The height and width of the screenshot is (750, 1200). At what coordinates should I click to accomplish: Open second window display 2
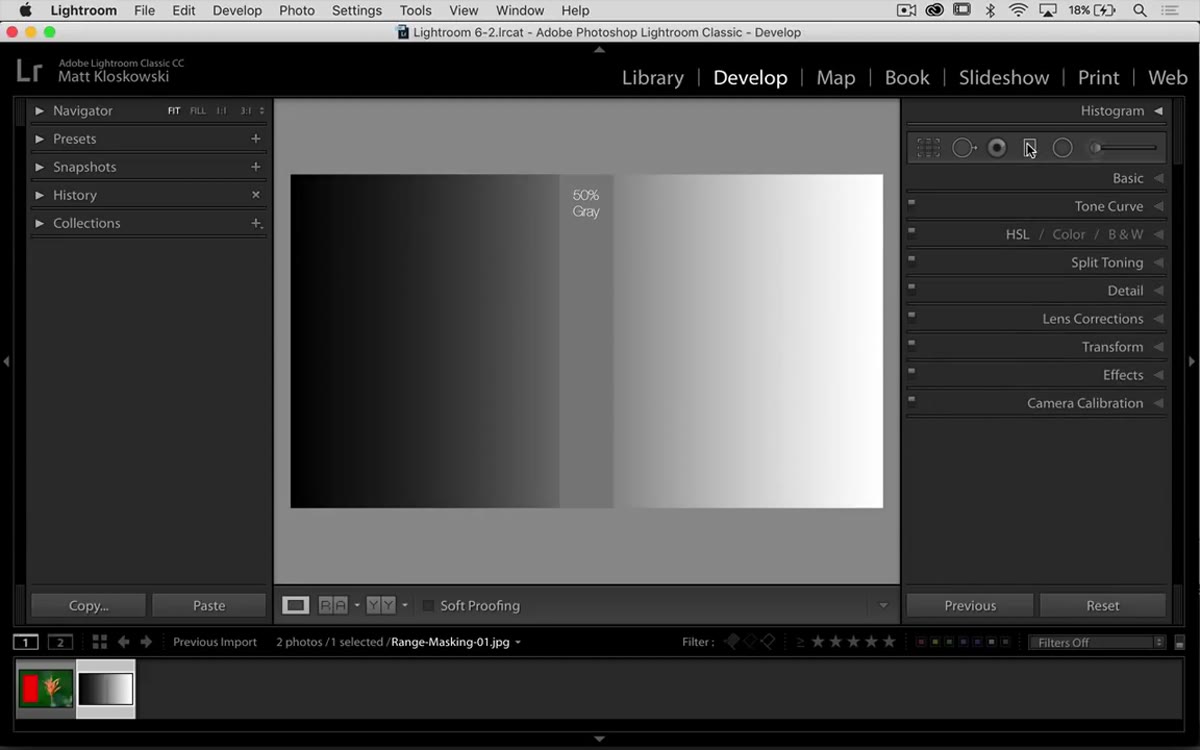tap(61, 642)
